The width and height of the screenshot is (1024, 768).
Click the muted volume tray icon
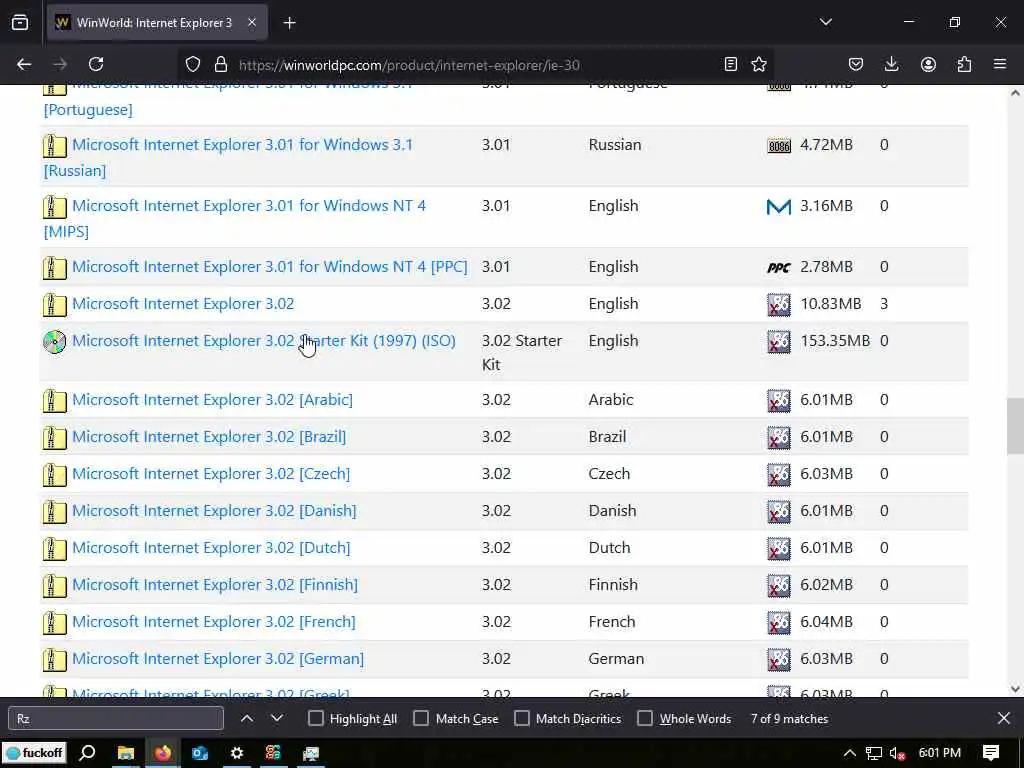coord(897,753)
